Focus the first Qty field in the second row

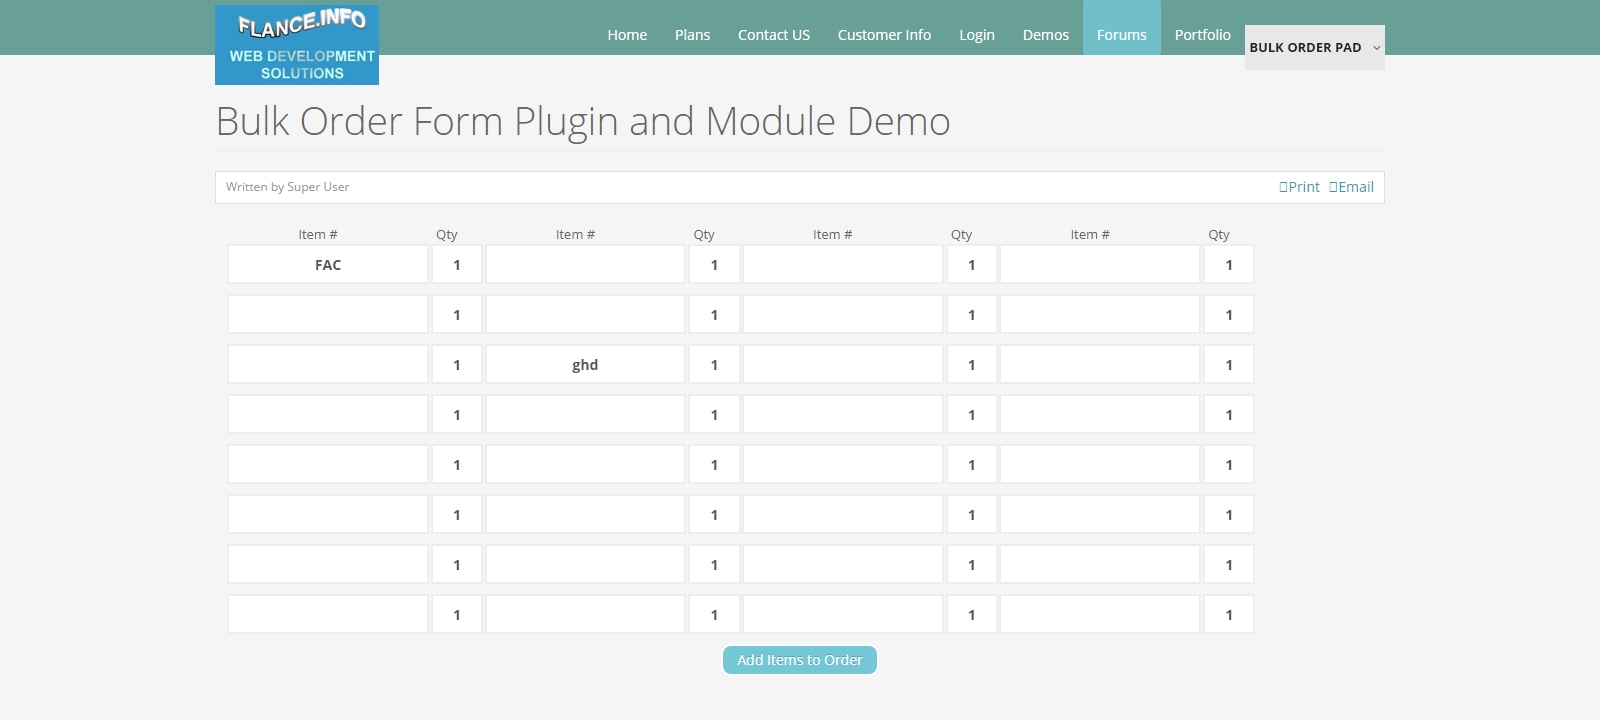pyautogui.click(x=457, y=315)
